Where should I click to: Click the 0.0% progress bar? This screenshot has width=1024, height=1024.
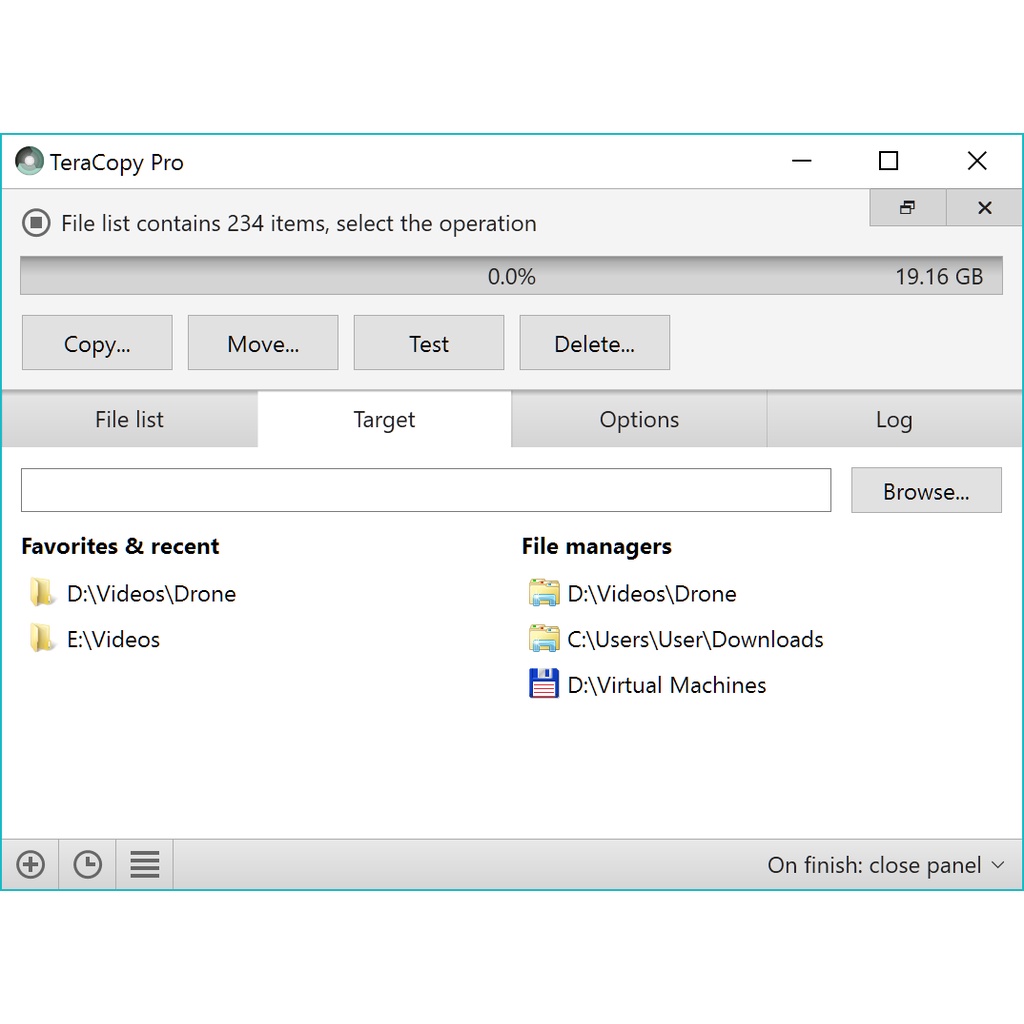(x=511, y=277)
